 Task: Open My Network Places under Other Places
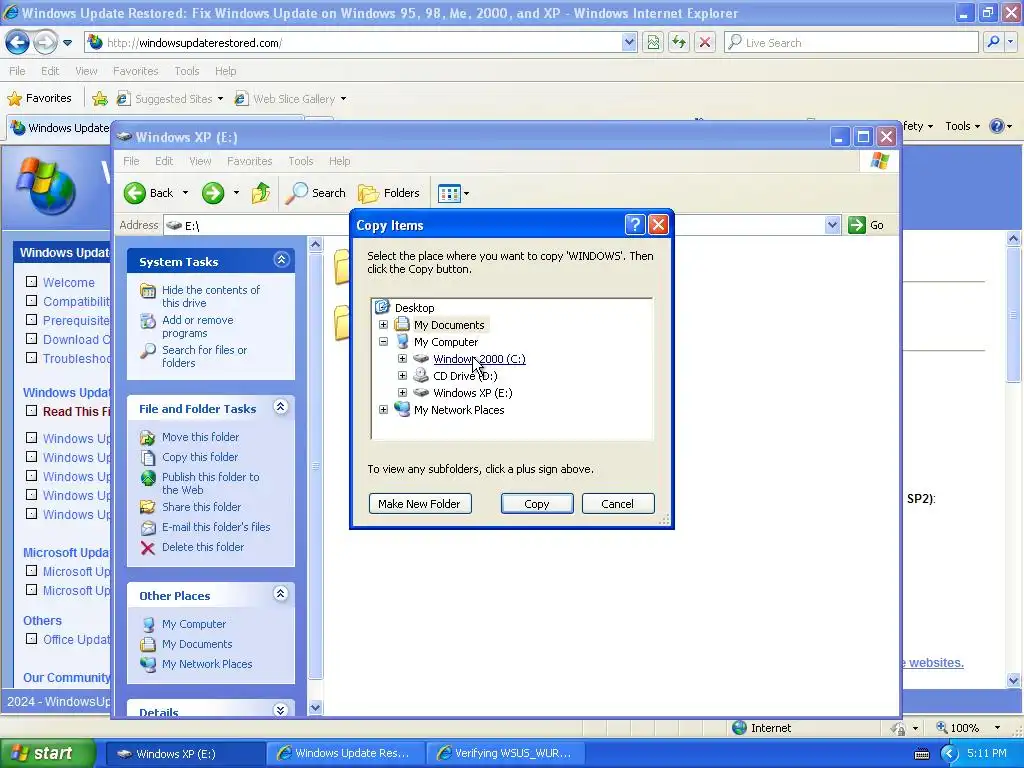point(206,664)
